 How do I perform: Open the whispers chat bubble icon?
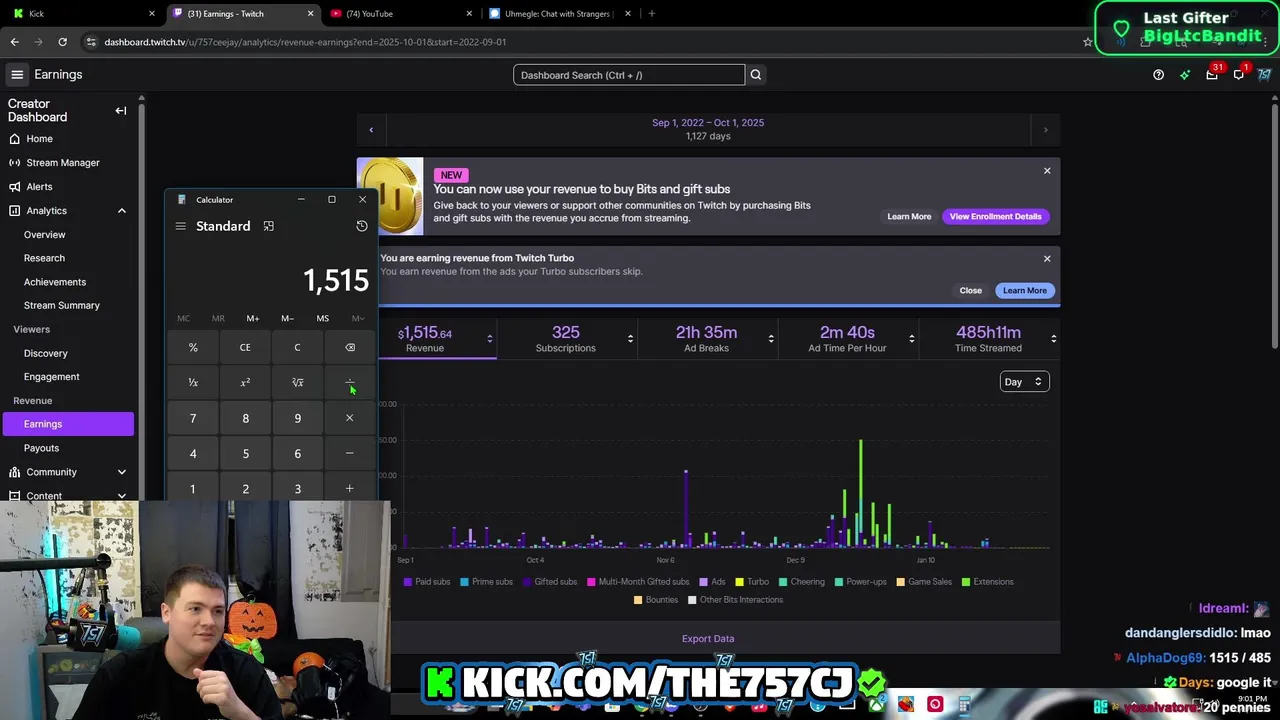coord(1239,75)
